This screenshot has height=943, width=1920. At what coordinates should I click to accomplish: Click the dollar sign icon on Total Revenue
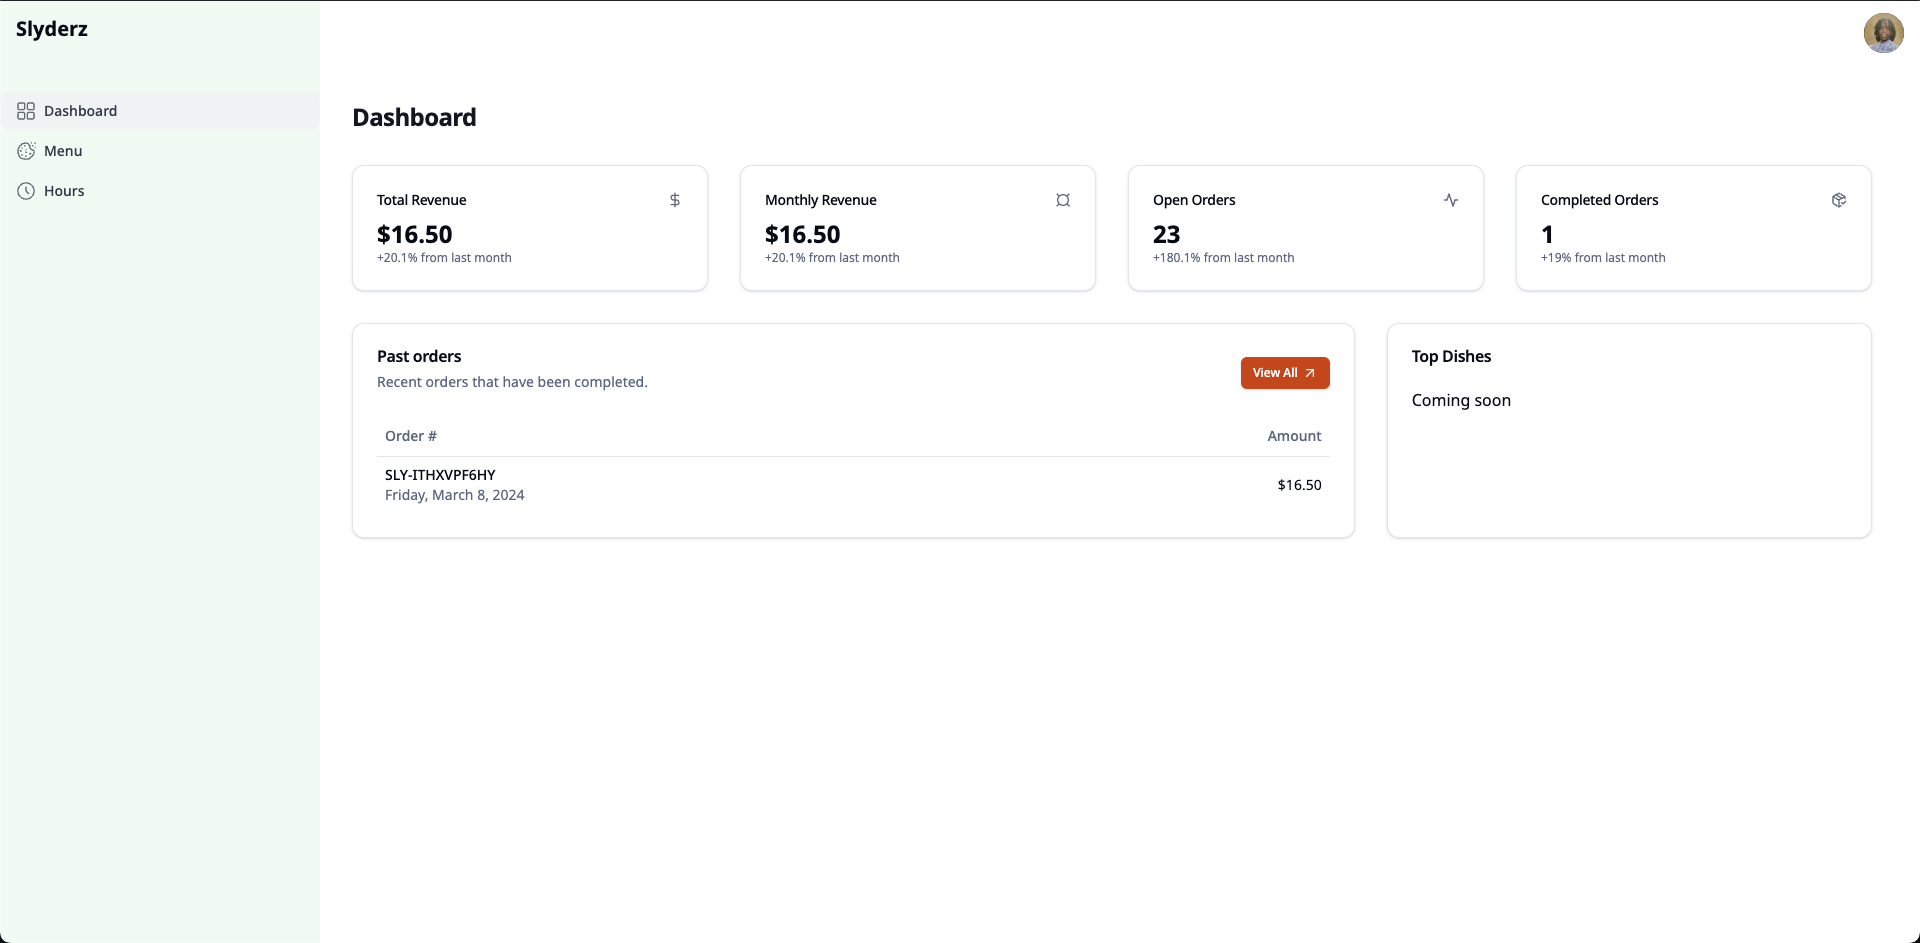pyautogui.click(x=675, y=200)
